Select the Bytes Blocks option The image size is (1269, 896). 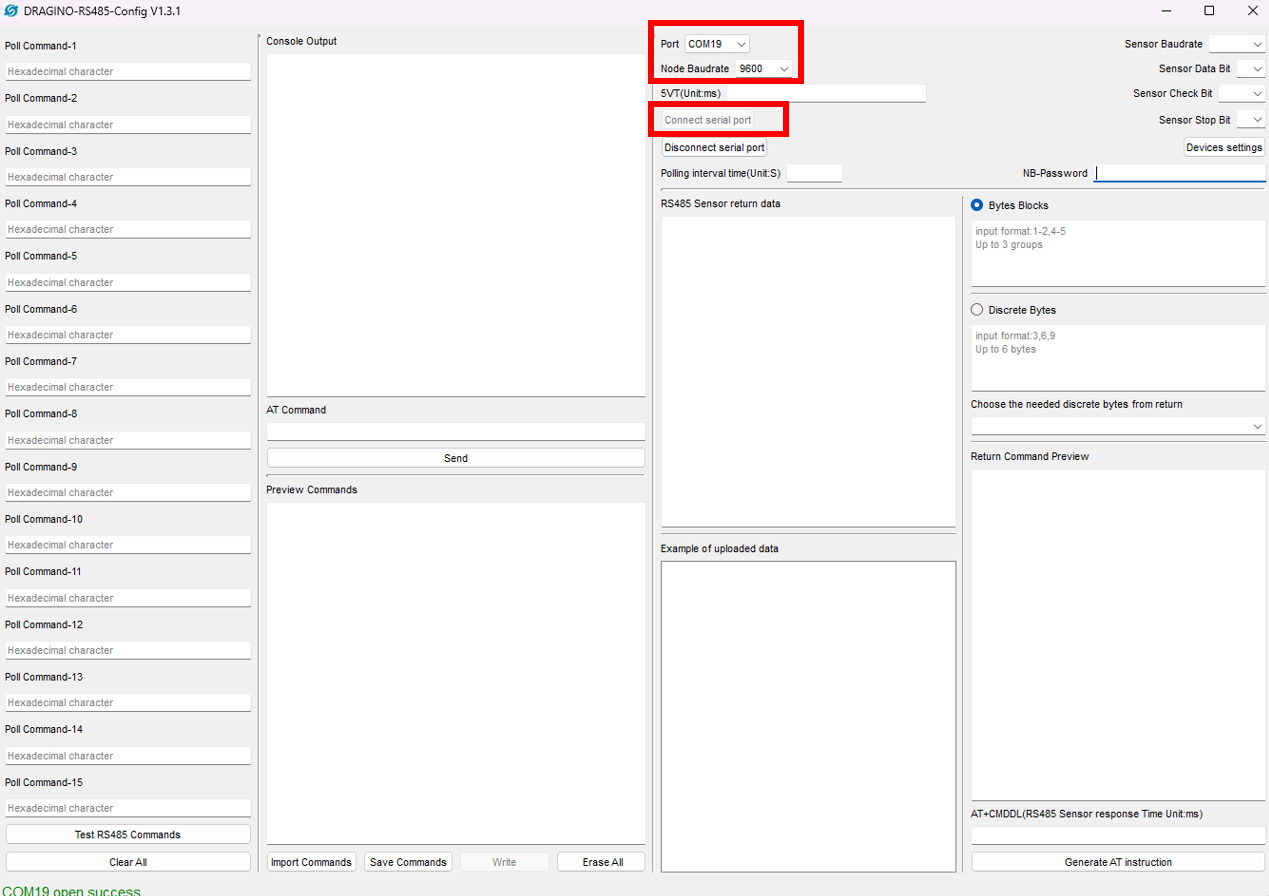(x=975, y=205)
